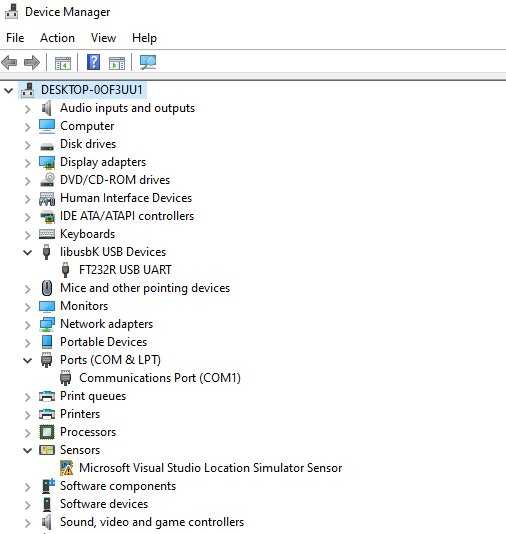Click the Display adapters icon
506x534 pixels.
click(47, 162)
